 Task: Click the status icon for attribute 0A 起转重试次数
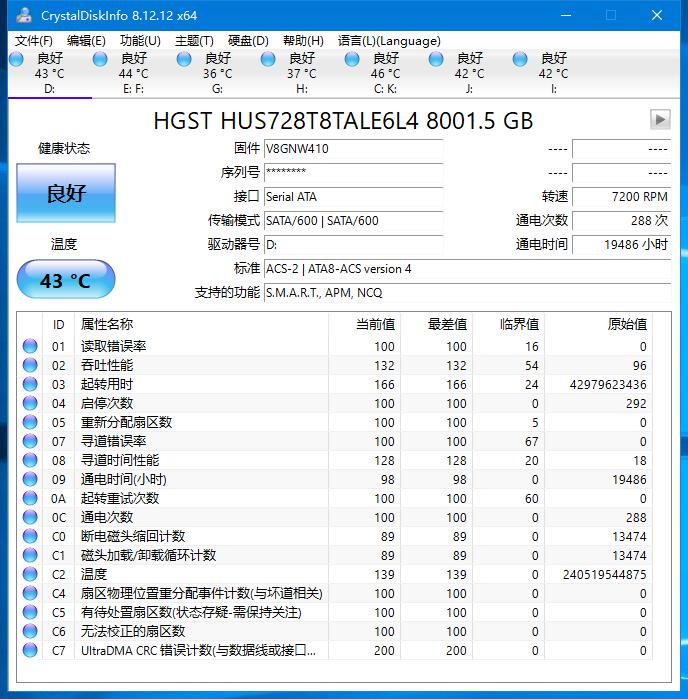pyautogui.click(x=30, y=498)
